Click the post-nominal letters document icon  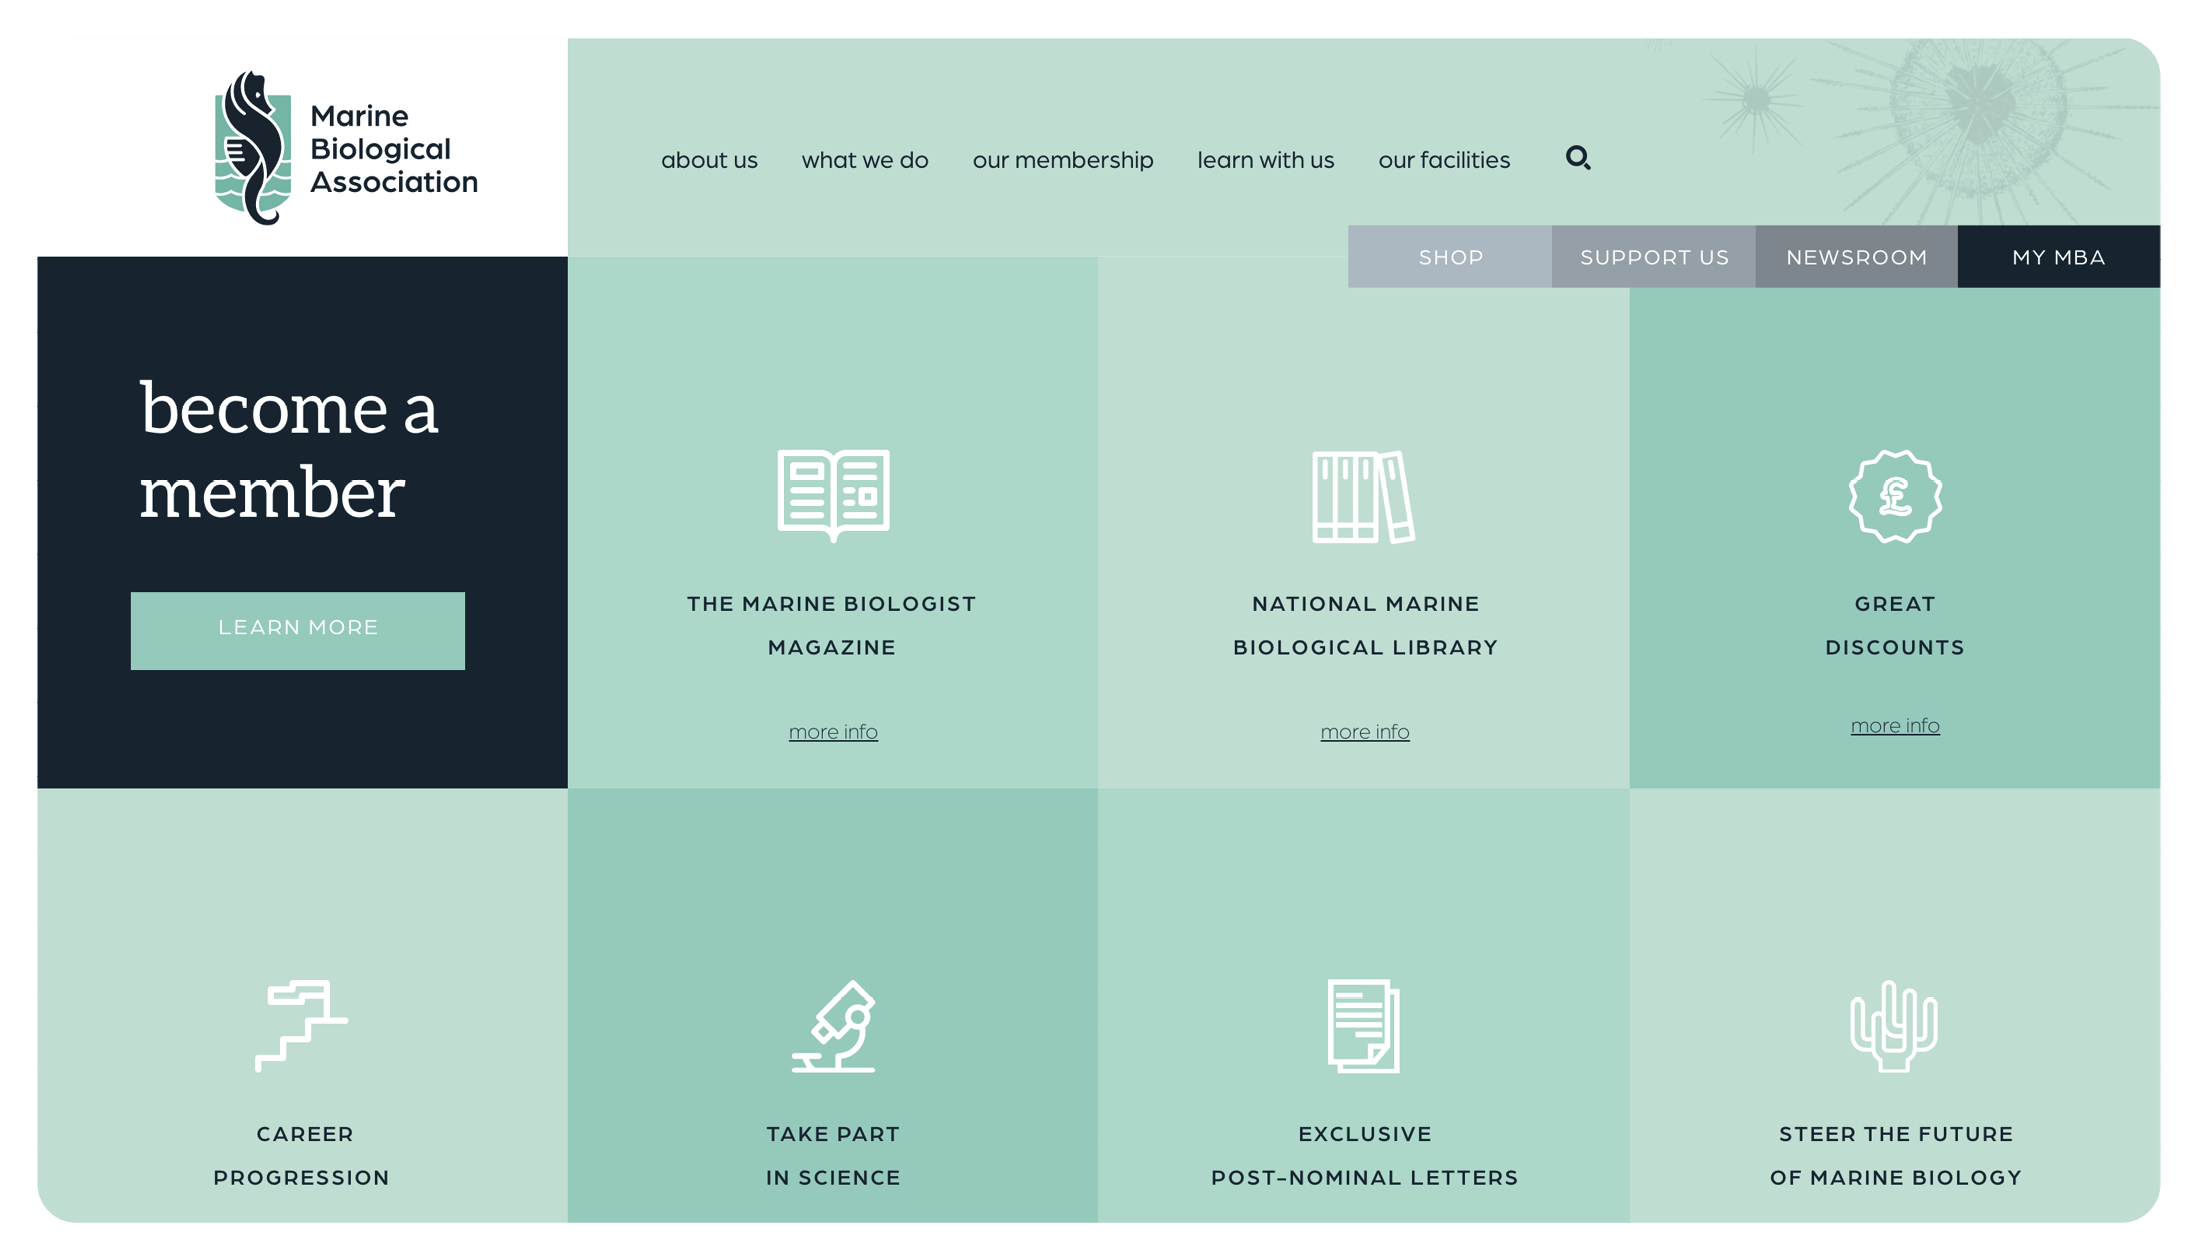(1364, 1026)
